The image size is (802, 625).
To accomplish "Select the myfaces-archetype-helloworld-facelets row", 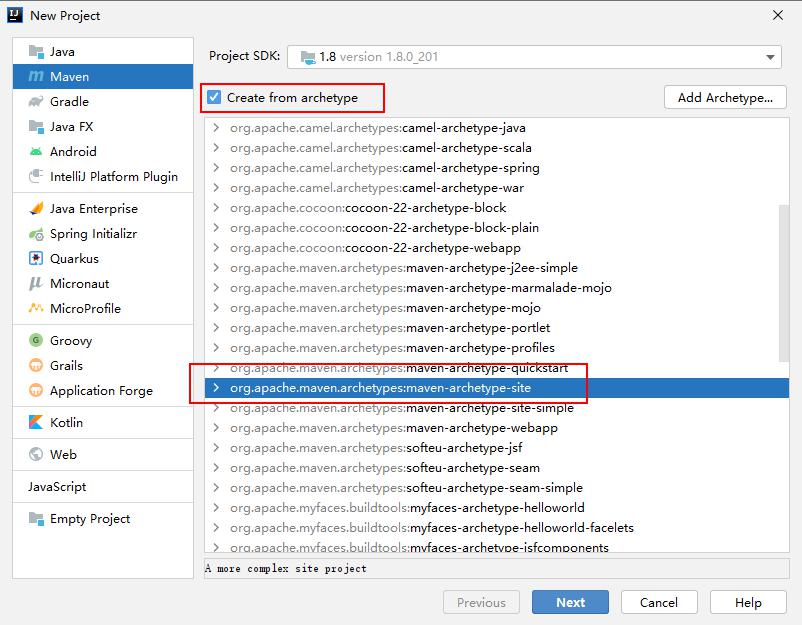I will point(497,527).
